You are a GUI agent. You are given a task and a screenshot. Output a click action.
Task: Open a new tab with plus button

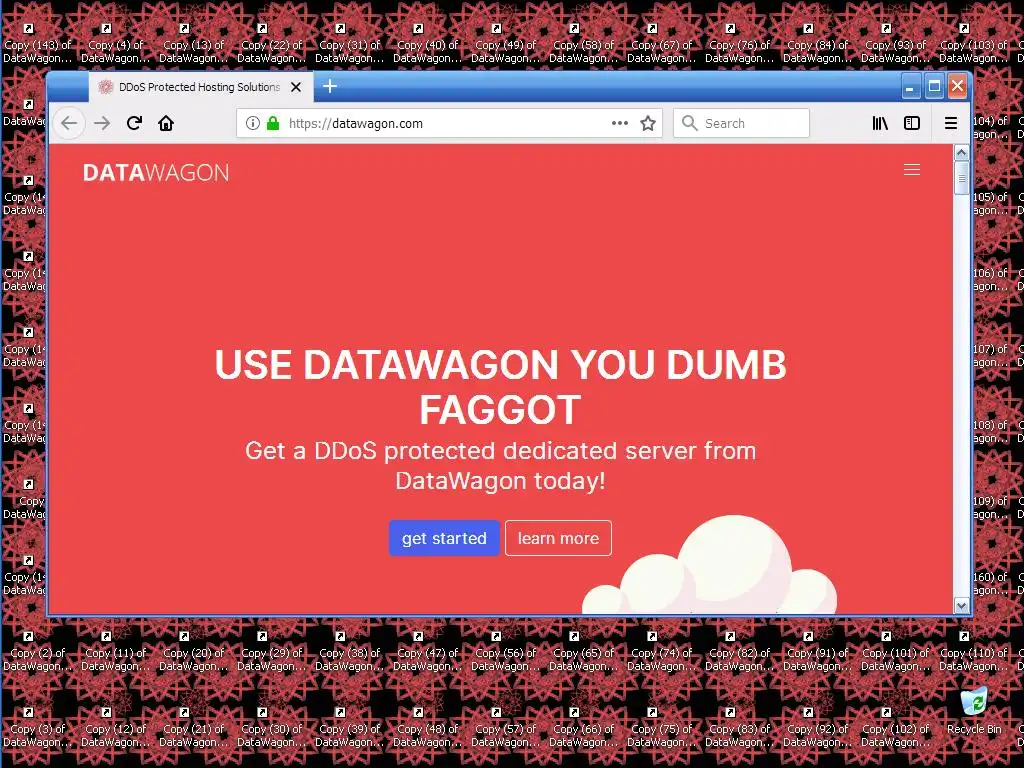click(x=330, y=86)
